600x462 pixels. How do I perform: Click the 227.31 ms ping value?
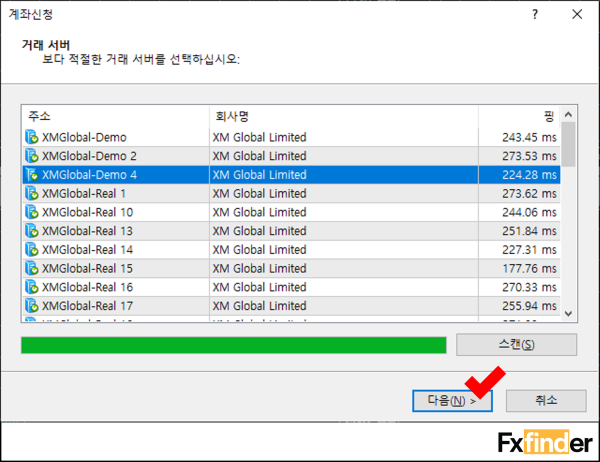pyautogui.click(x=529, y=250)
